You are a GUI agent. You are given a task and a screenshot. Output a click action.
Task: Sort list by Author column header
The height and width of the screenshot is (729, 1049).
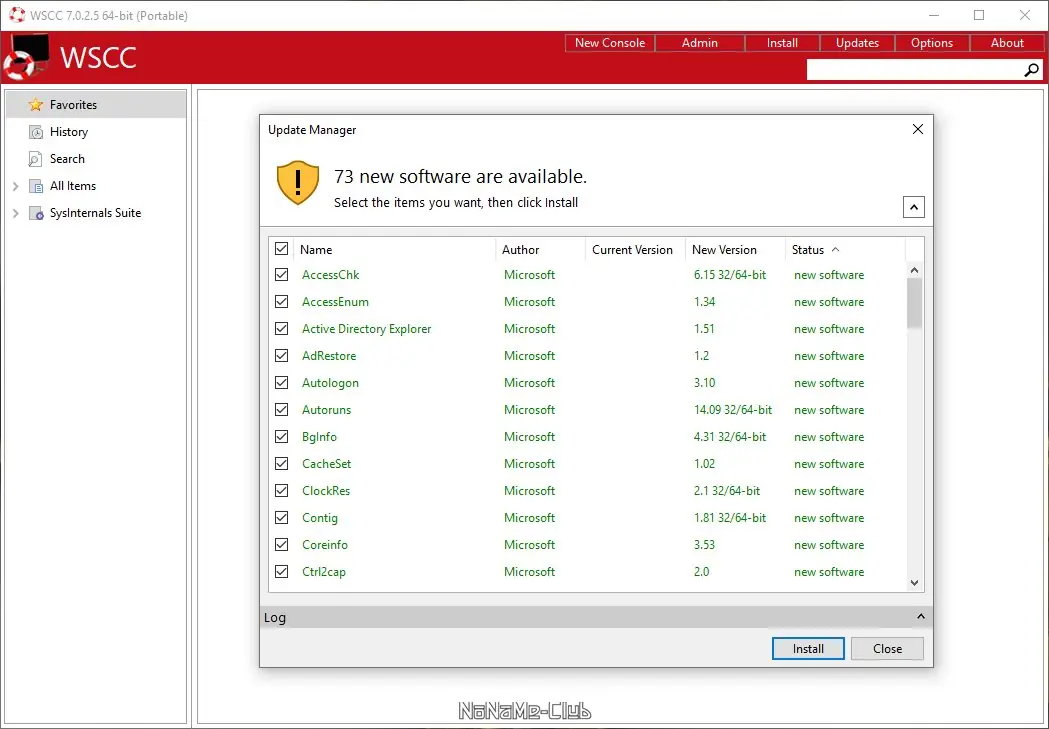[x=541, y=249]
